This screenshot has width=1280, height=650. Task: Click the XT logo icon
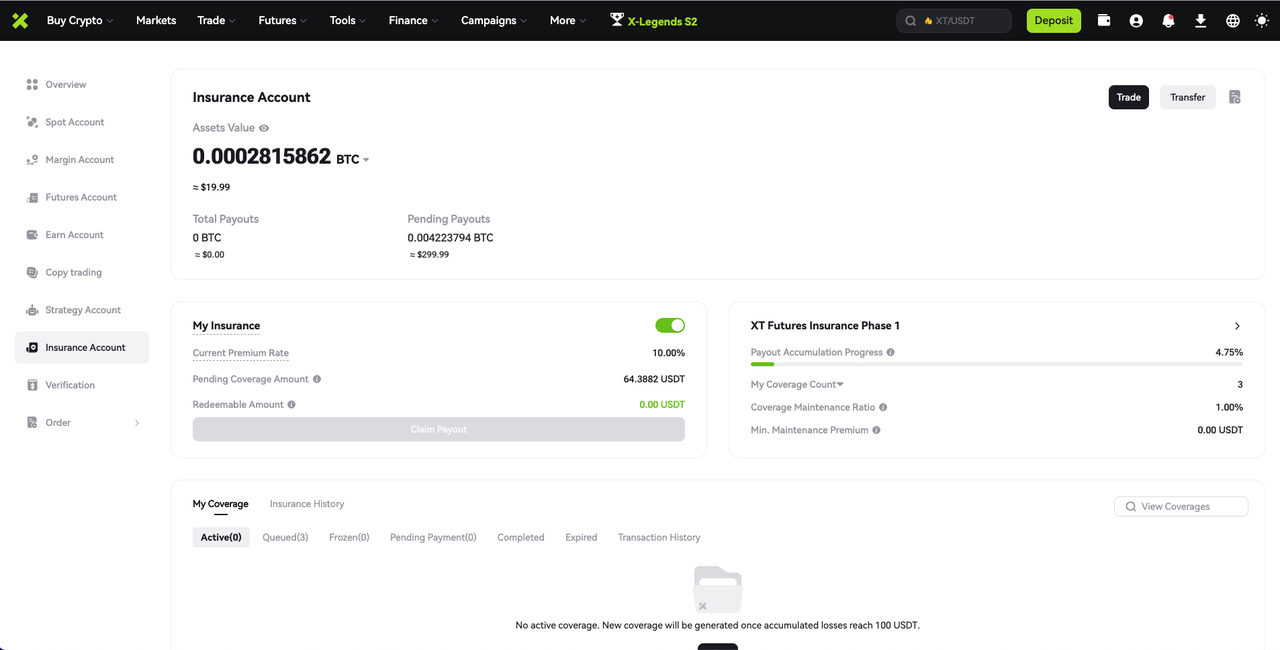pos(20,20)
